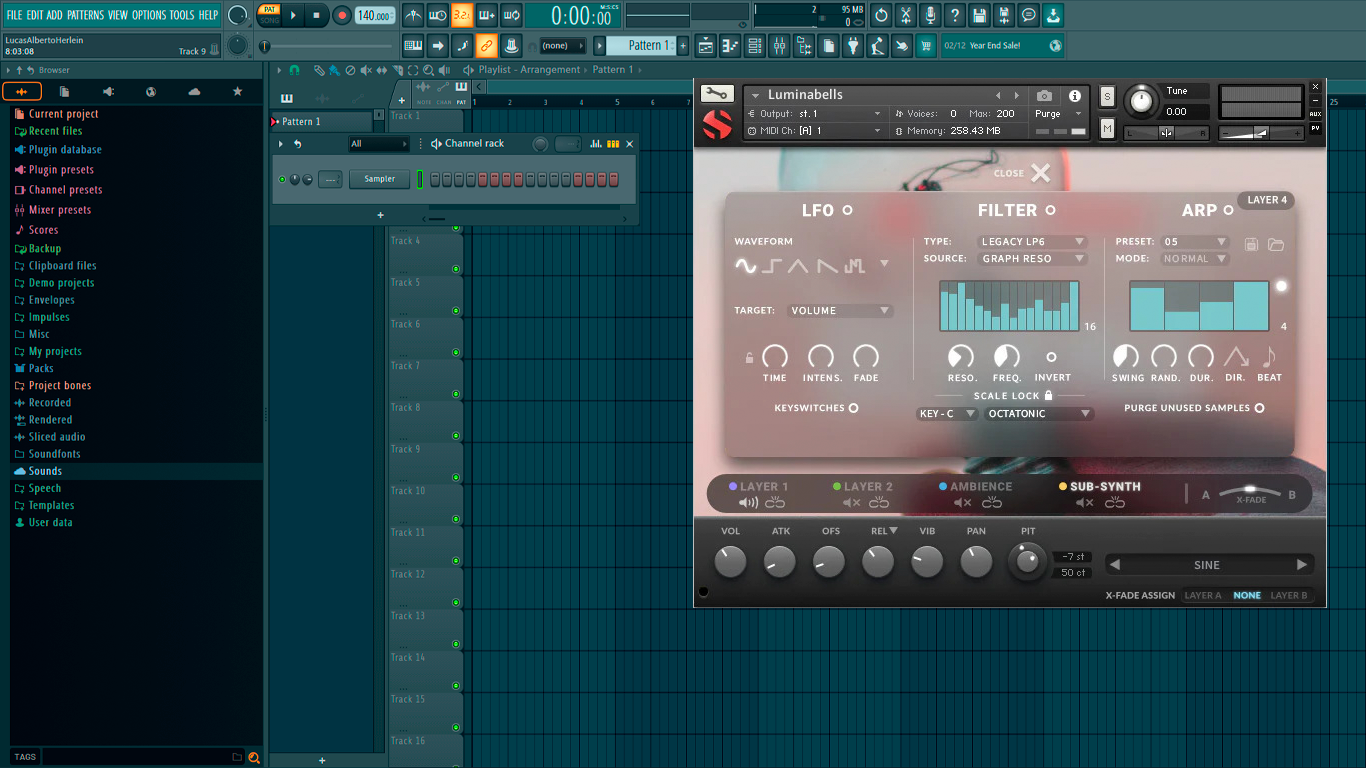The width and height of the screenshot is (1366, 768).
Task: Open the EDIT menu
Action: tap(35, 15)
